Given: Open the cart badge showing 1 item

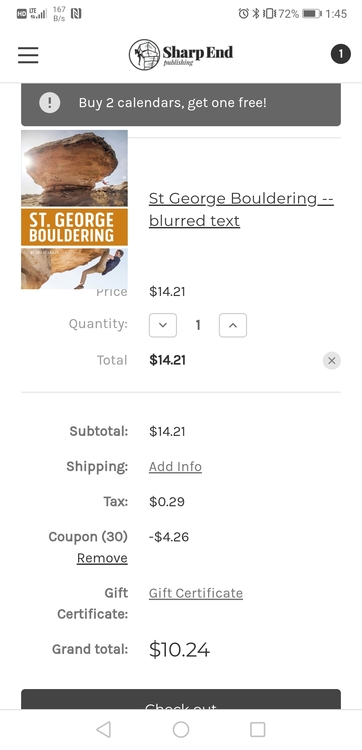Looking at the screenshot, I should [340, 54].
